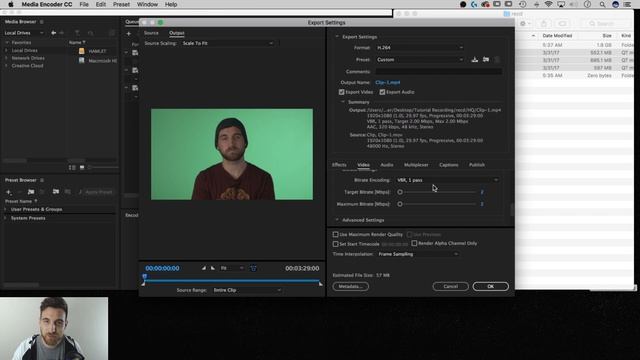Screen dimensions: 640x360
Task: Enable Set Start Timecode checkbox
Action: (x=336, y=244)
